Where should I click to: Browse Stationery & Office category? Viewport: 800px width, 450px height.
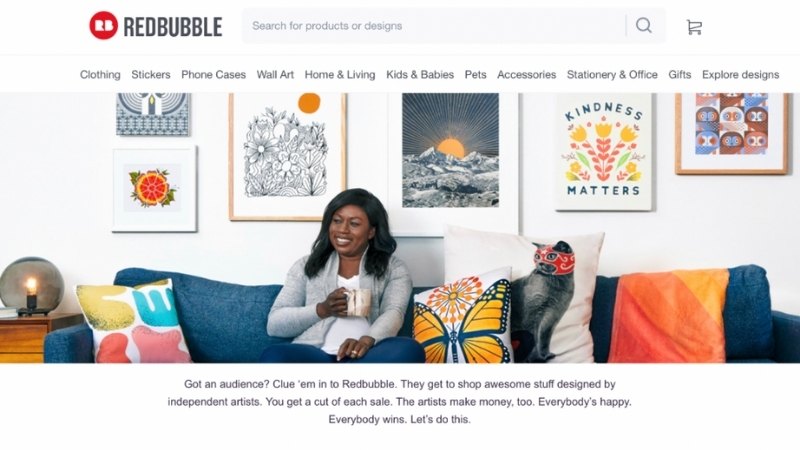coord(612,74)
